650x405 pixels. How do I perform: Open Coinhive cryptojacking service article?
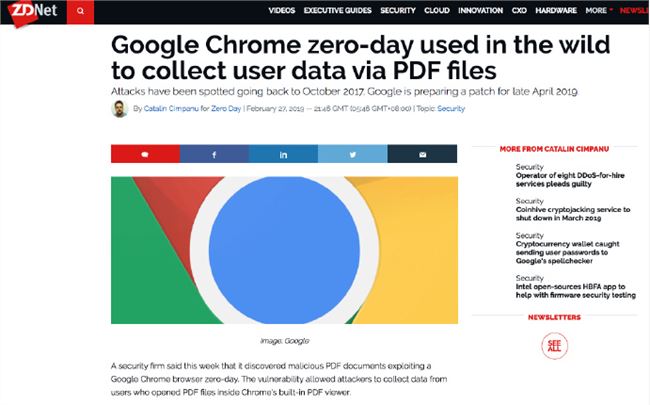[x=573, y=214]
